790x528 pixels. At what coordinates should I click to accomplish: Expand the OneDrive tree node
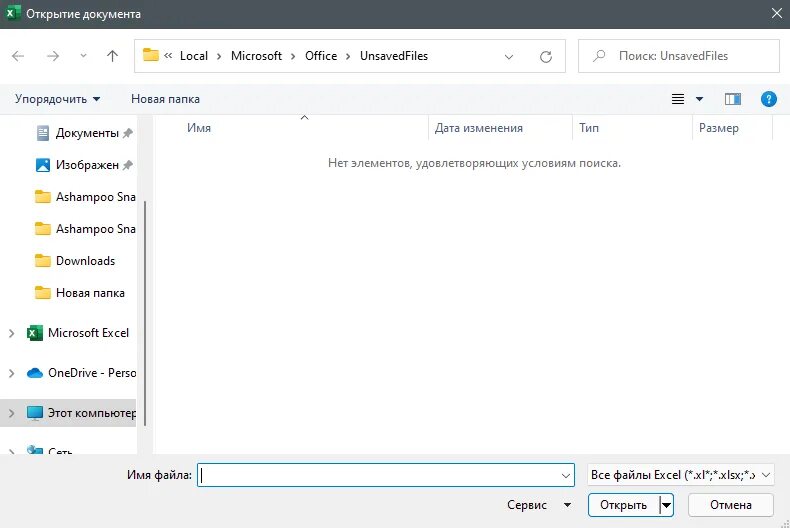point(12,373)
